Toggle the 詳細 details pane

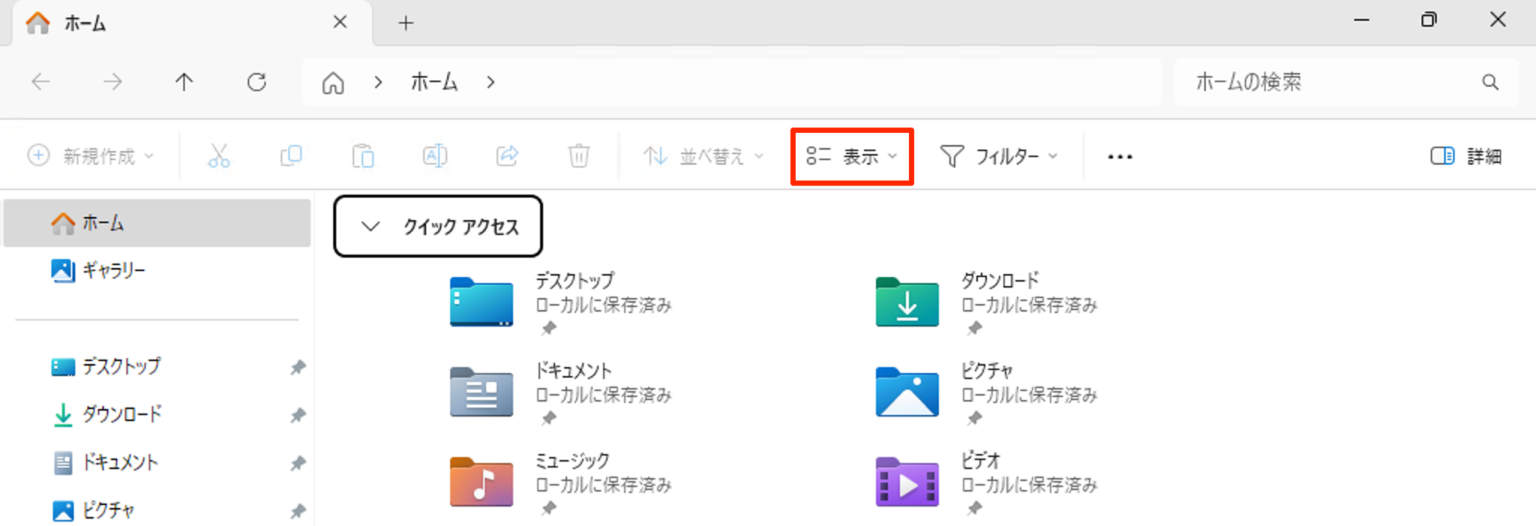[1466, 156]
